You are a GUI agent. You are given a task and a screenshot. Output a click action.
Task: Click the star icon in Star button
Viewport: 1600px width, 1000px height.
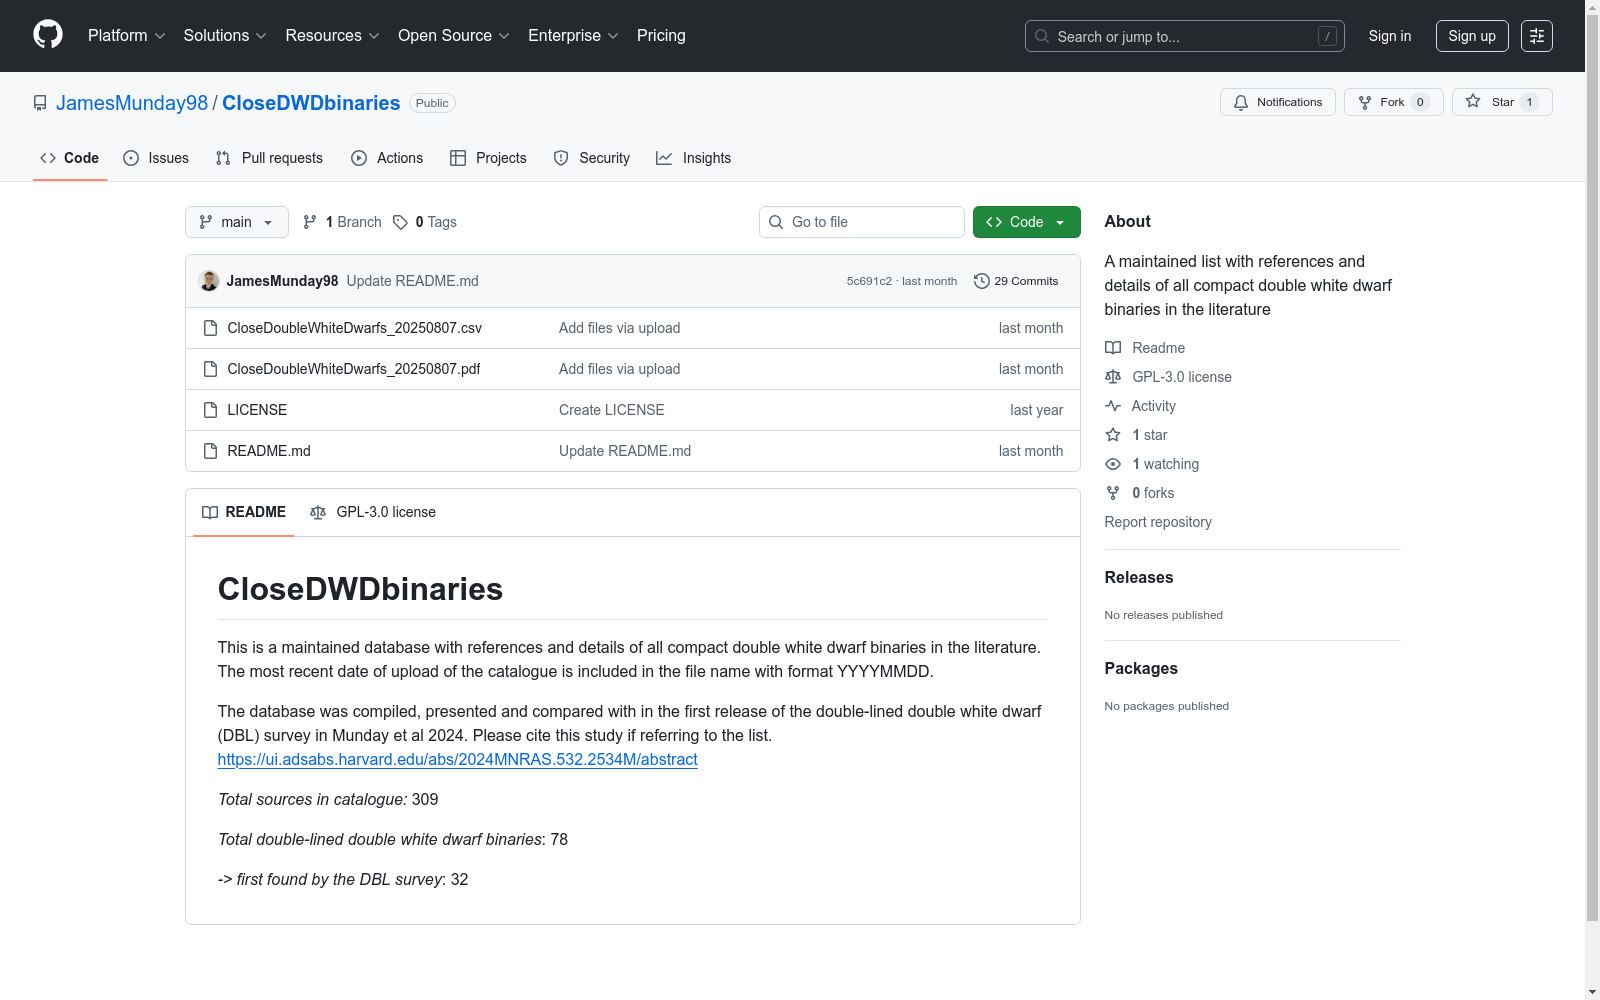click(x=1473, y=101)
